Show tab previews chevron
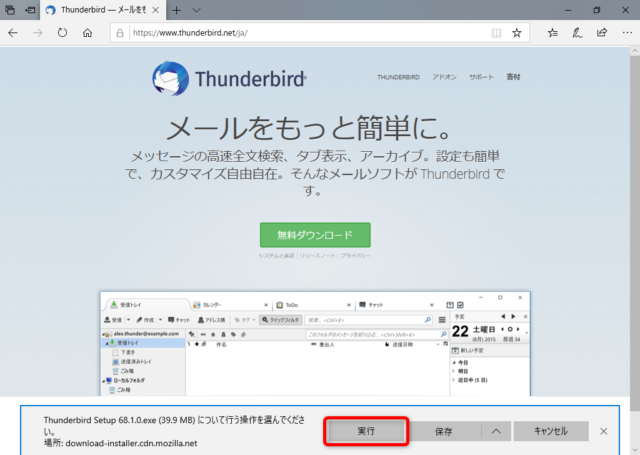Screen dimensions: 640x455 [196, 10]
